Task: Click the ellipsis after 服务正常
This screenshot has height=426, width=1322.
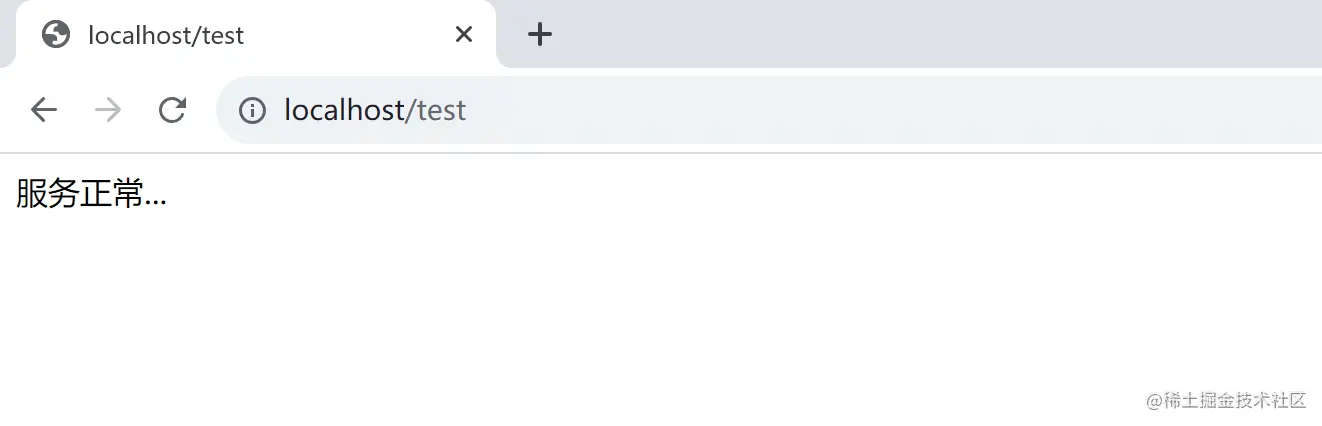Action: point(156,198)
